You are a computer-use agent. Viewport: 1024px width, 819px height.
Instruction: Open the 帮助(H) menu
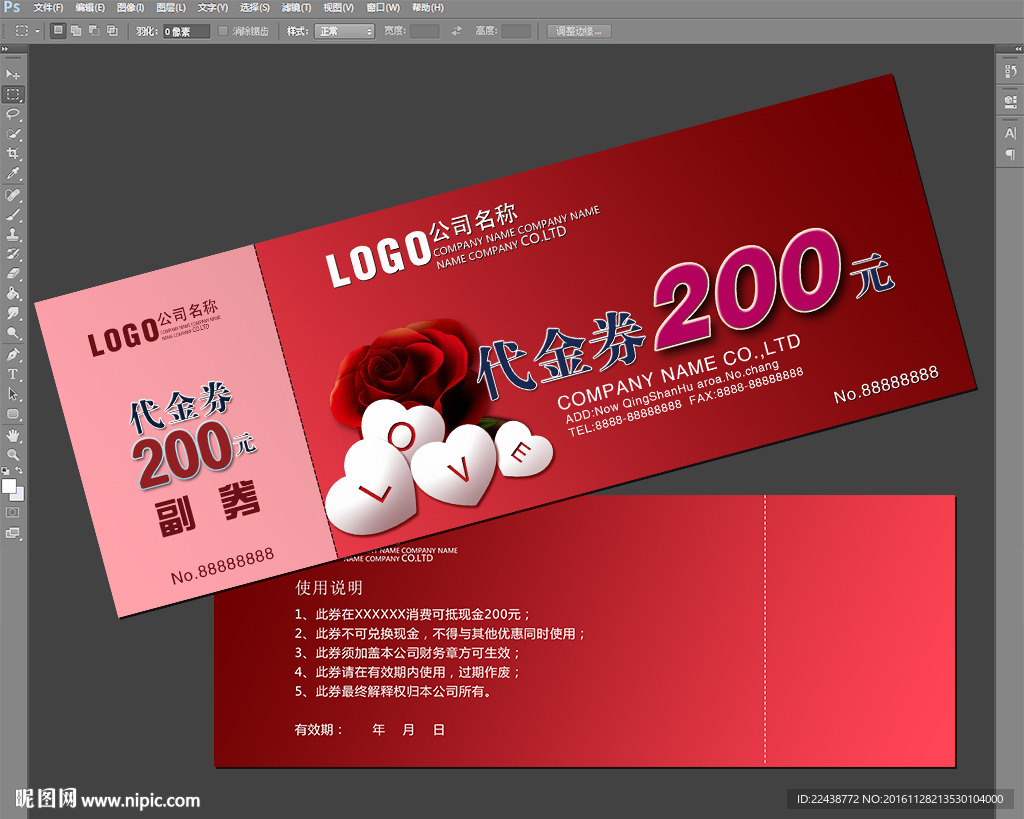point(428,8)
